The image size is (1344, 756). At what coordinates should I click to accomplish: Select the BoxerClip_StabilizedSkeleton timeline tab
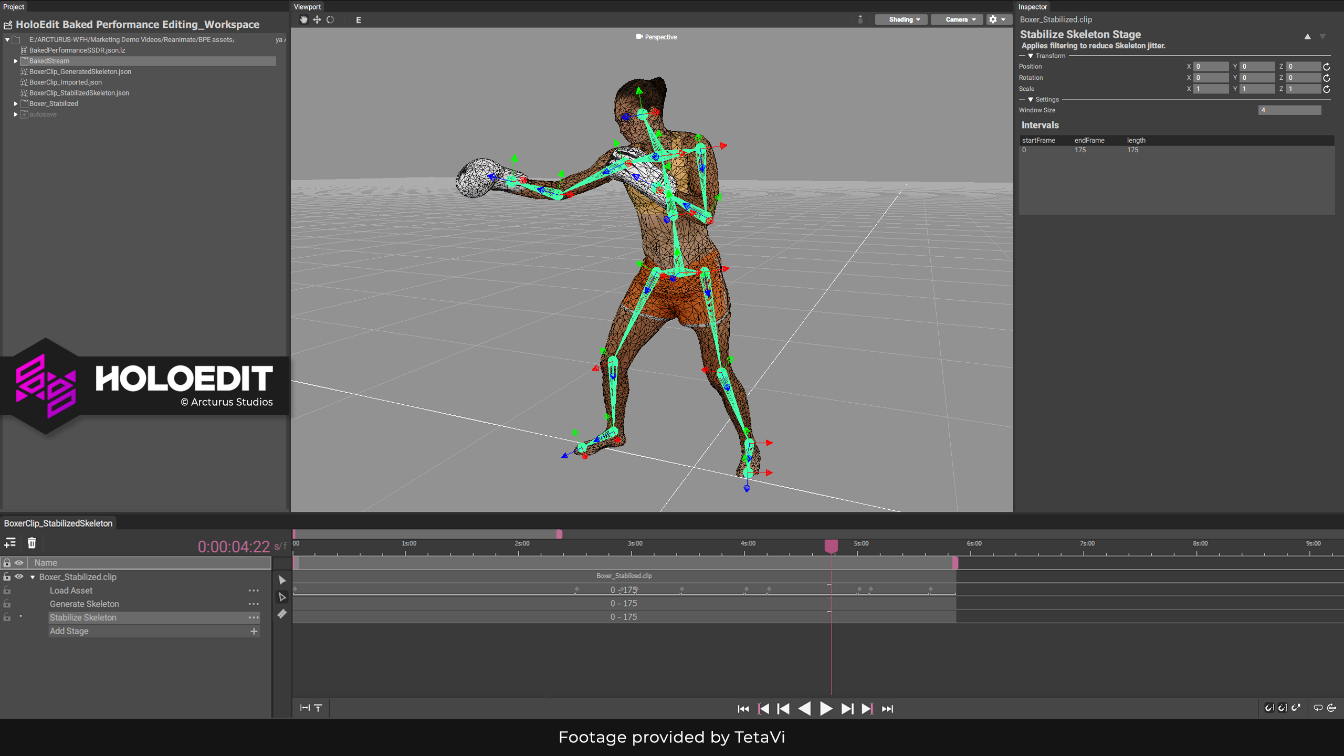click(x=59, y=523)
